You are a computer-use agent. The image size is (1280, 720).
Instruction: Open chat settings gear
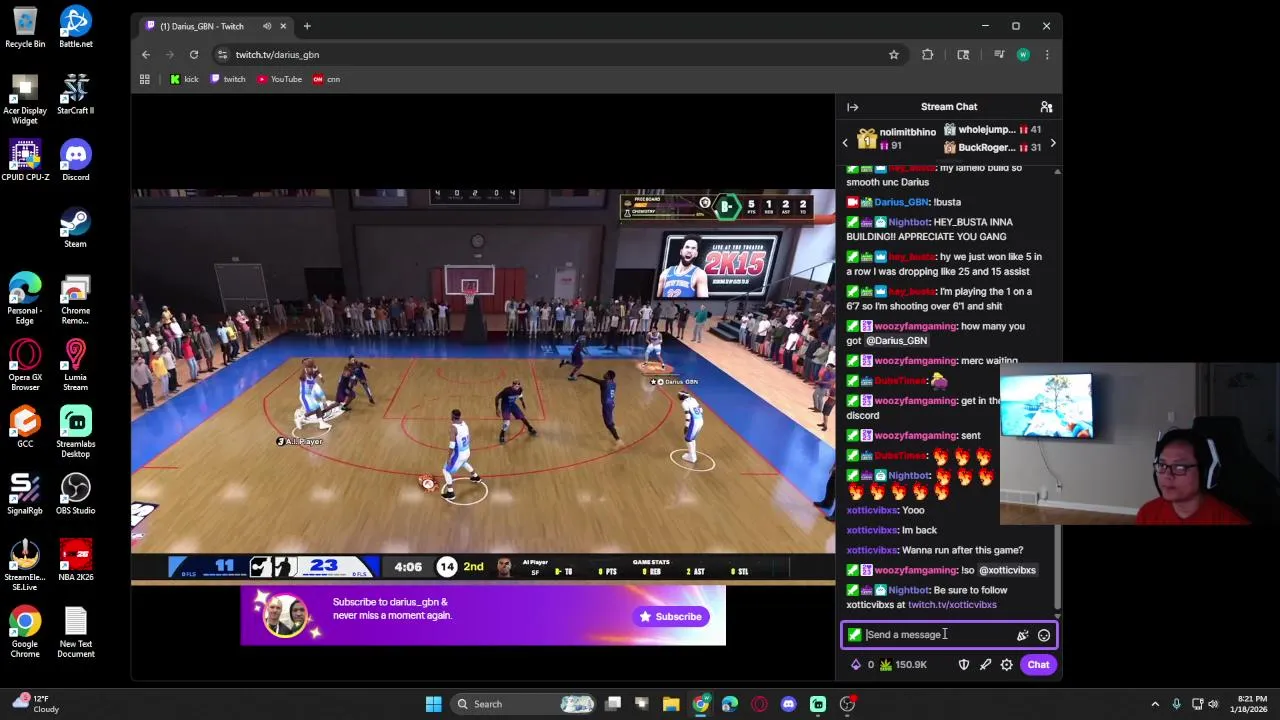point(1007,665)
